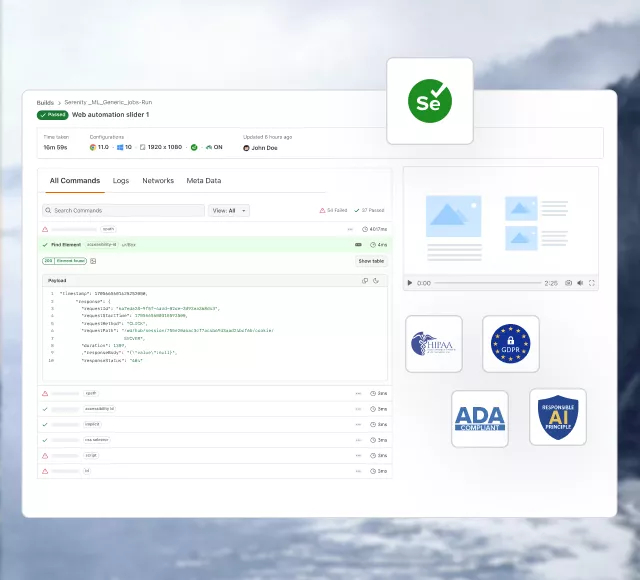Click the Responsible AI Principle shield badge
Image resolution: width=640 pixels, height=580 pixels.
(558, 417)
